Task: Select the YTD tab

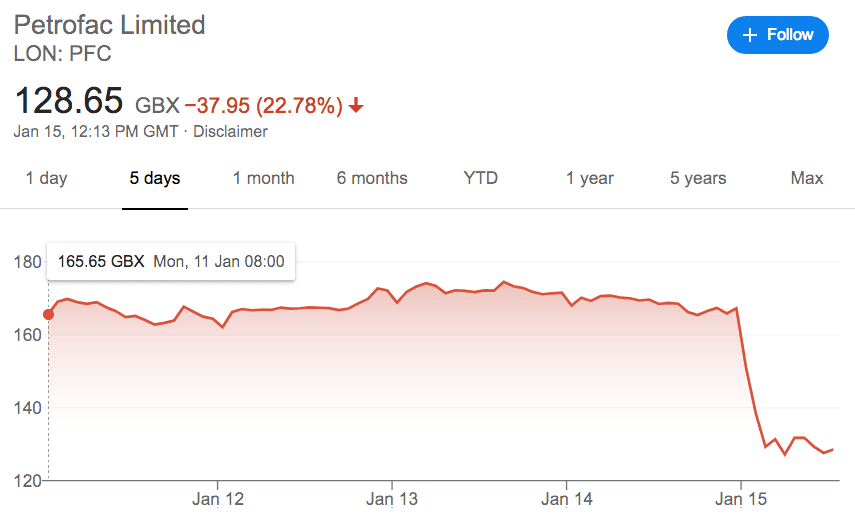Action: (x=480, y=179)
